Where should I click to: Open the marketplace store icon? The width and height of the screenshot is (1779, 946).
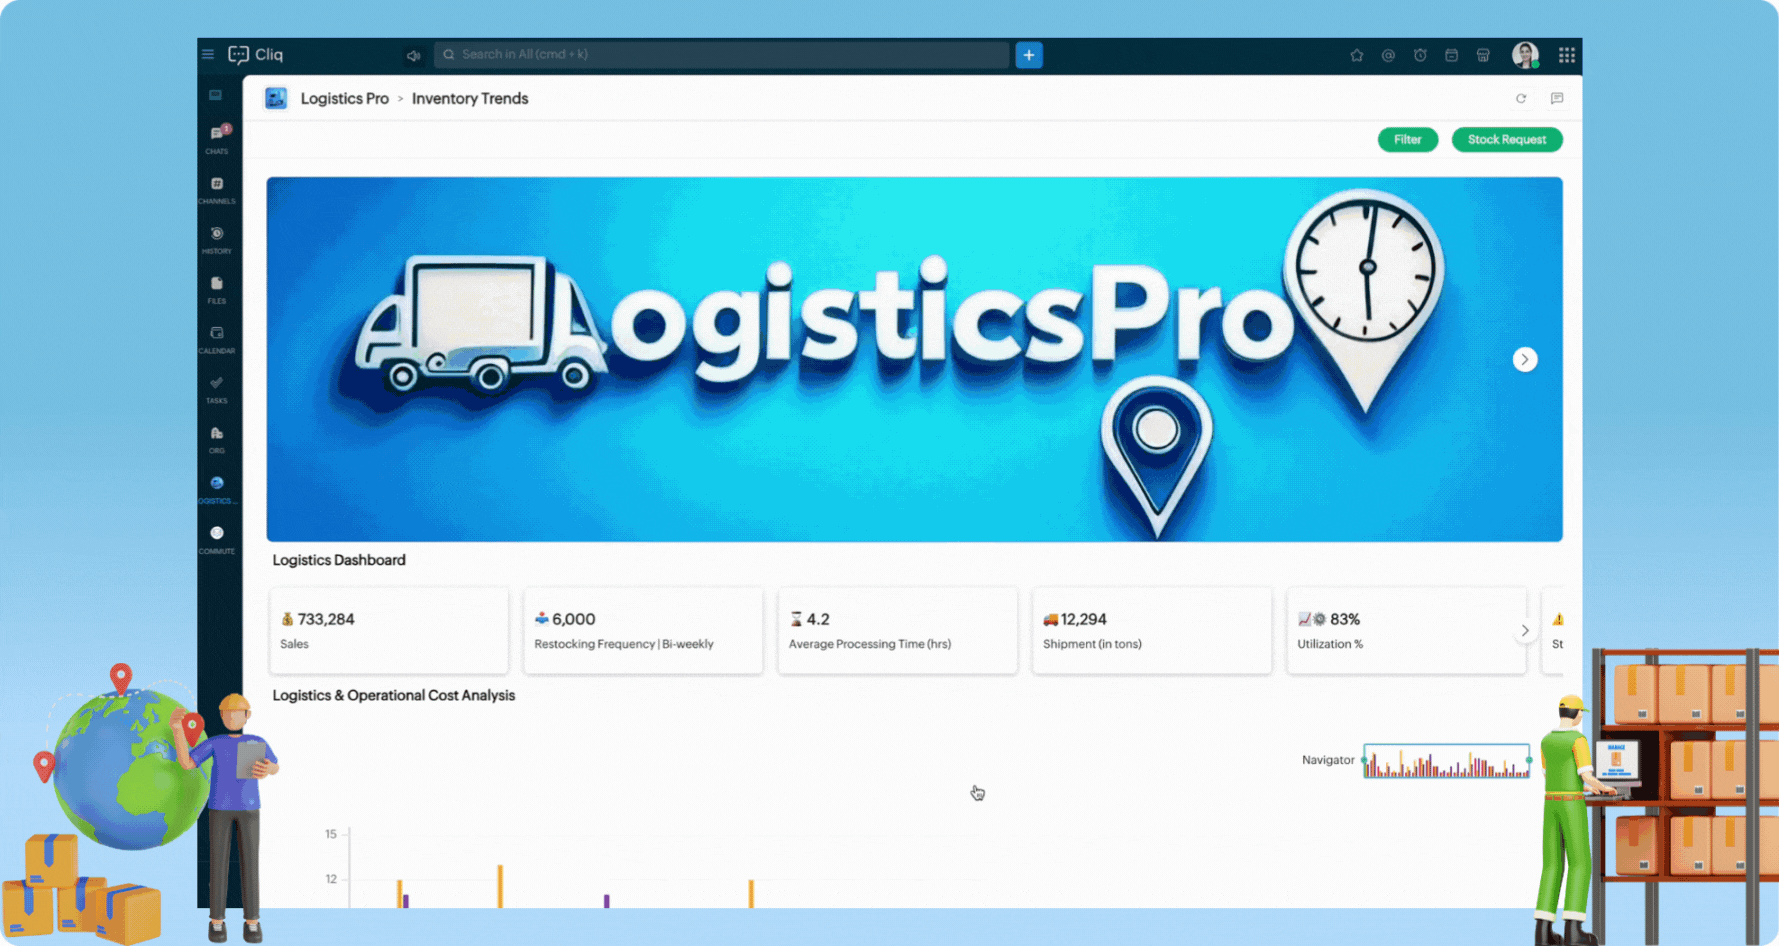pyautogui.click(x=1483, y=55)
